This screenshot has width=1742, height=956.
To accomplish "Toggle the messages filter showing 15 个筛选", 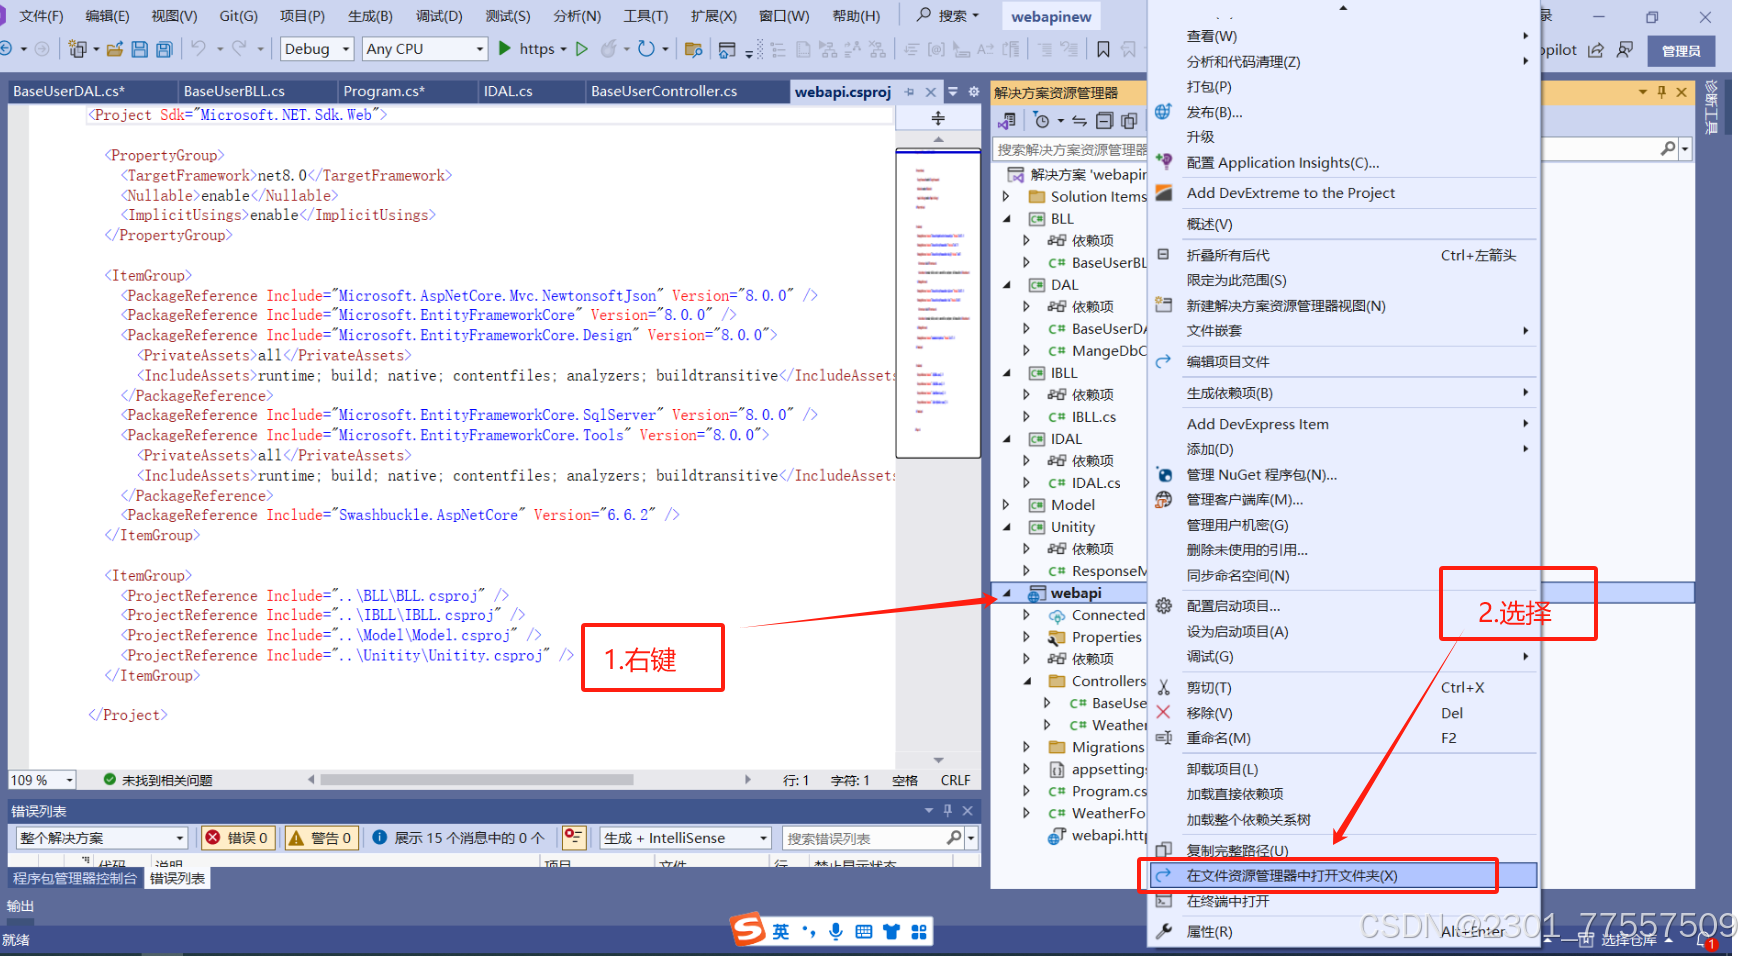I will pyautogui.click(x=458, y=837).
